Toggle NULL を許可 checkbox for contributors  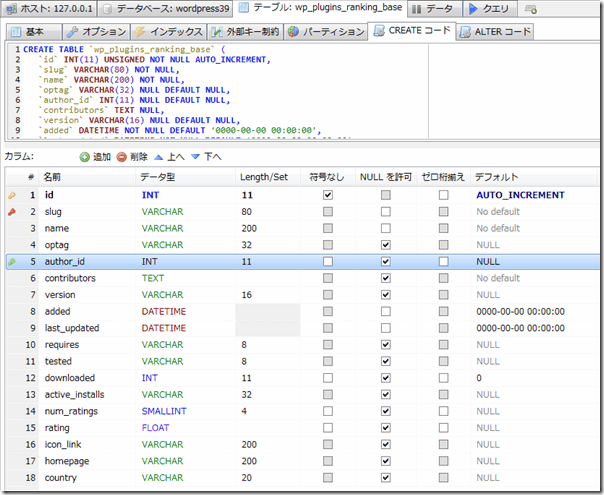point(386,278)
